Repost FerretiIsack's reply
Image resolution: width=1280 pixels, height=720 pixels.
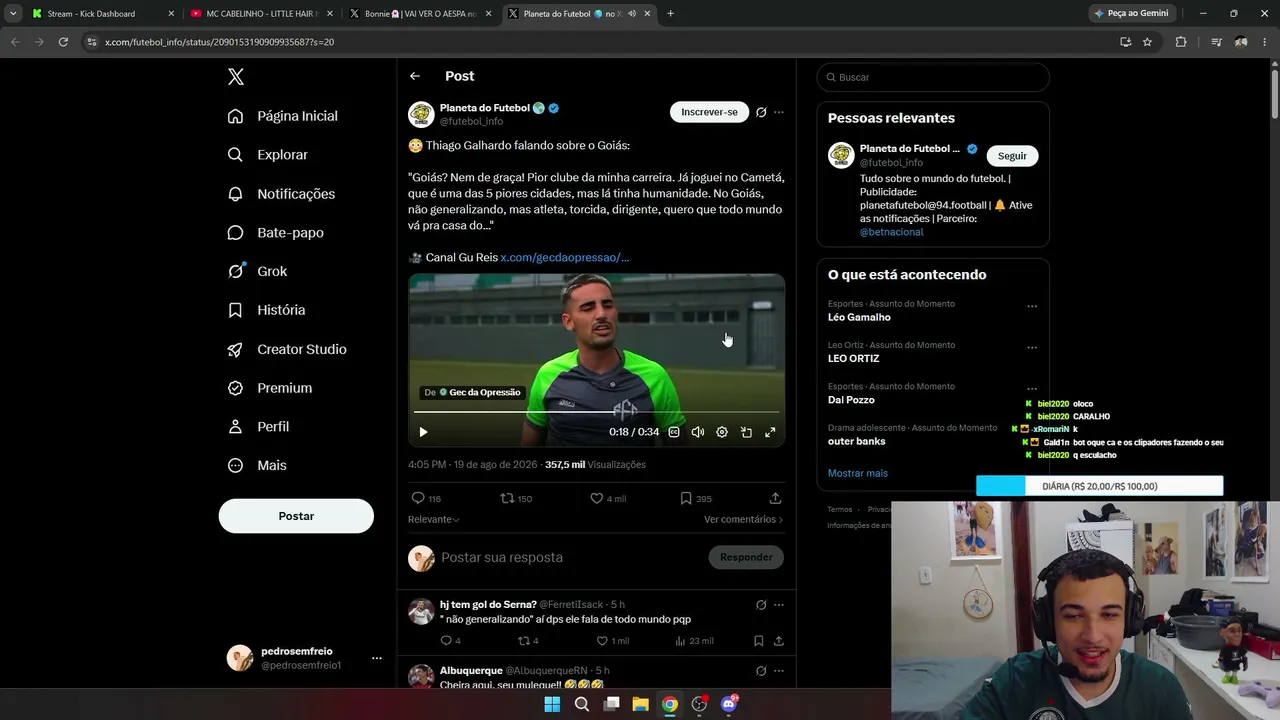pyautogui.click(x=528, y=641)
